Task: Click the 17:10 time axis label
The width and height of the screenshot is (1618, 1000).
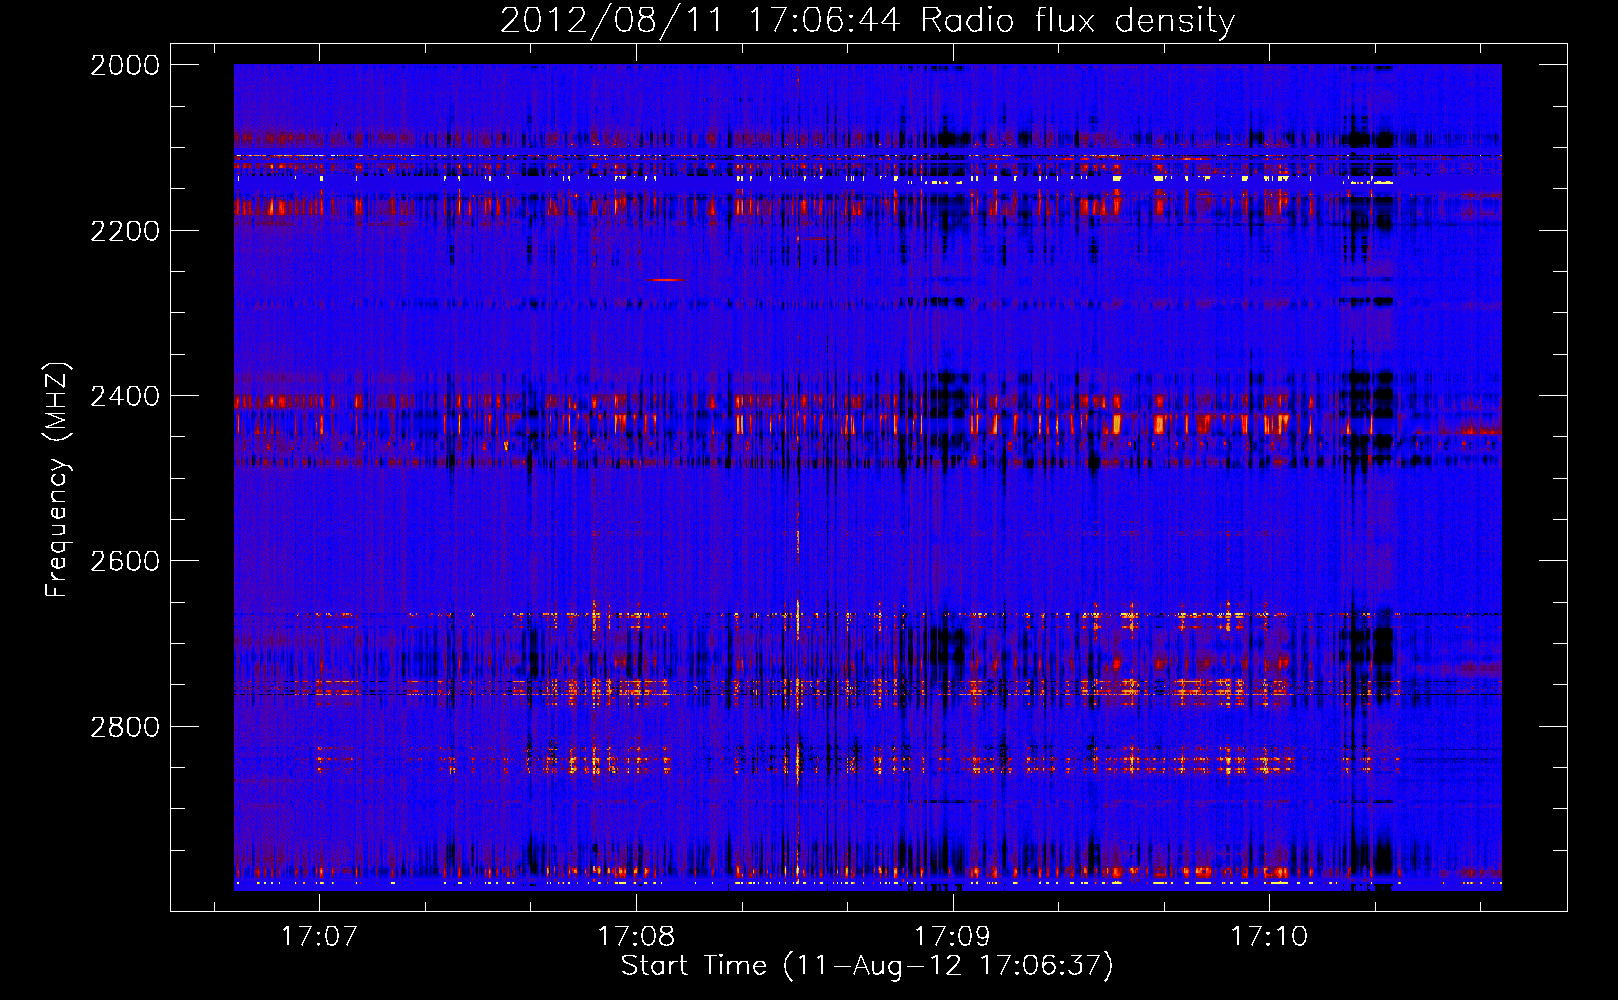Action: (1269, 936)
